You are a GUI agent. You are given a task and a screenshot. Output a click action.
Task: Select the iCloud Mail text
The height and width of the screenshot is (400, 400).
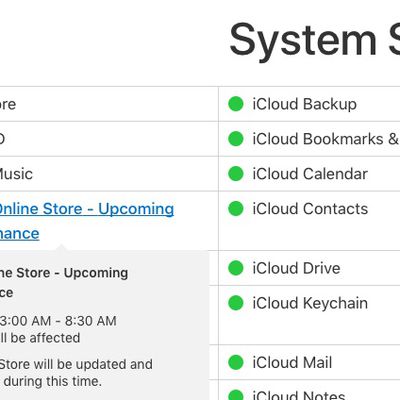[x=292, y=363]
